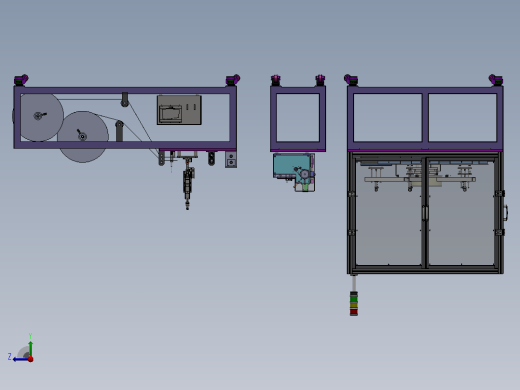Screen dimensions: 520x390
Task: Click the blue Z axis of the triad
Action: 20,359
